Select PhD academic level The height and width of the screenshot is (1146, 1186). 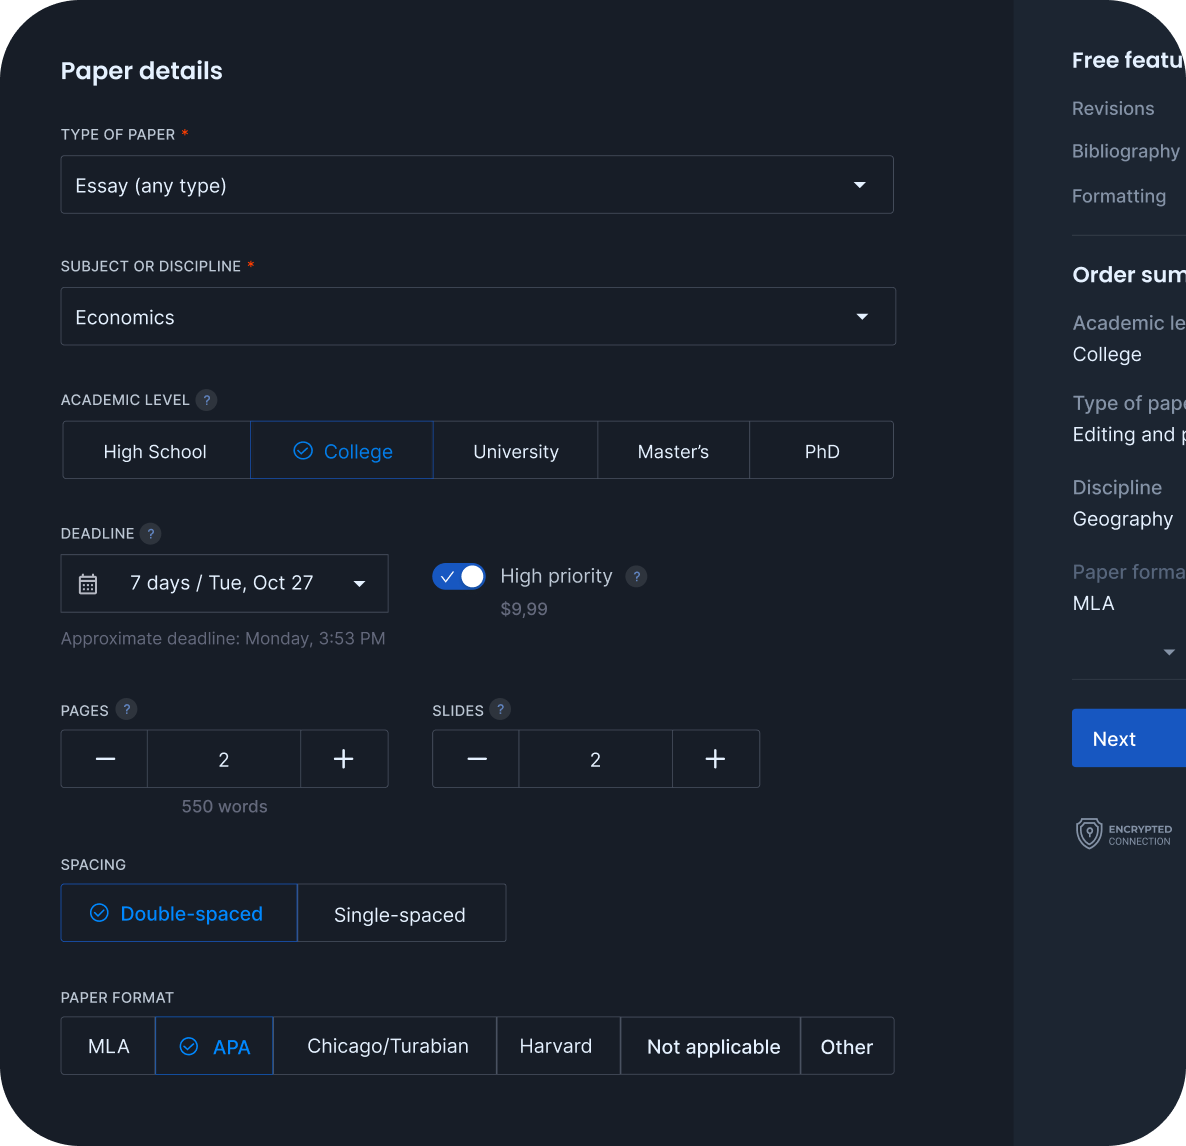tap(821, 451)
